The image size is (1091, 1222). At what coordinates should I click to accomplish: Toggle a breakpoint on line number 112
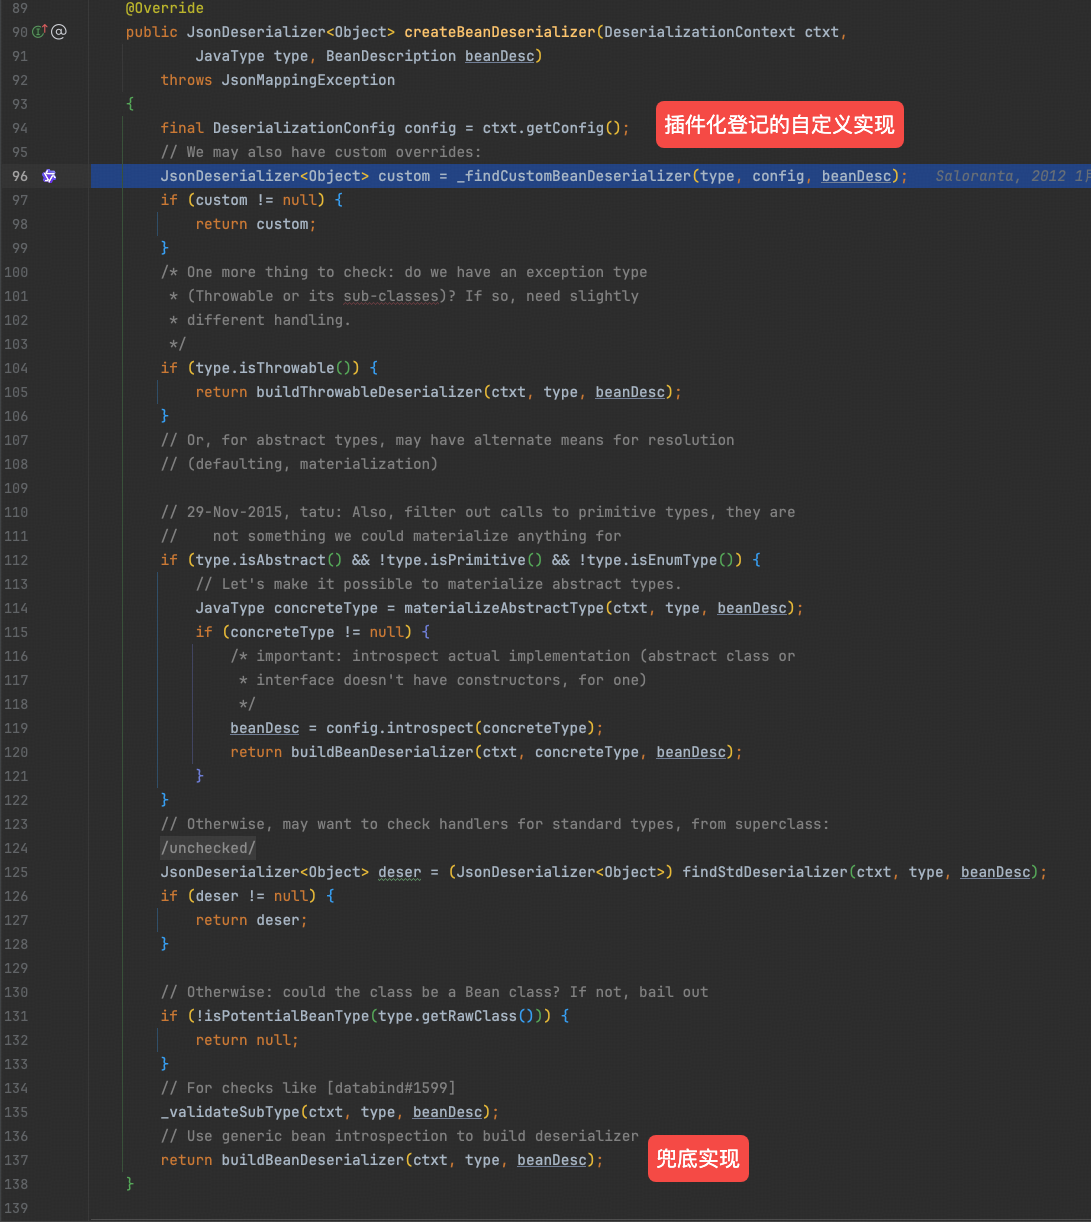coord(20,560)
